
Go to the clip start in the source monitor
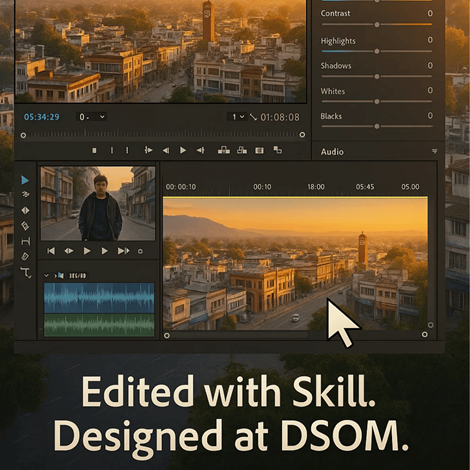pos(51,251)
